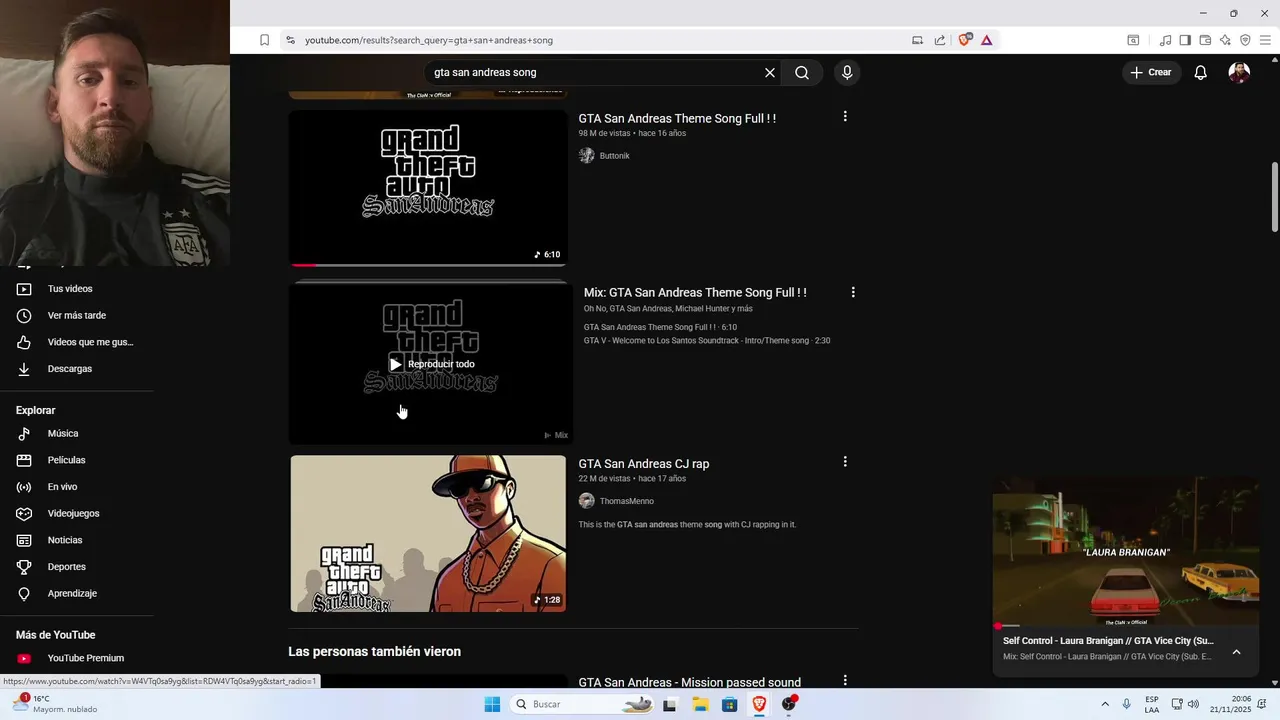This screenshot has height=720, width=1280.
Task: Open the GTA San Andreas CJ rap title
Action: (644, 463)
